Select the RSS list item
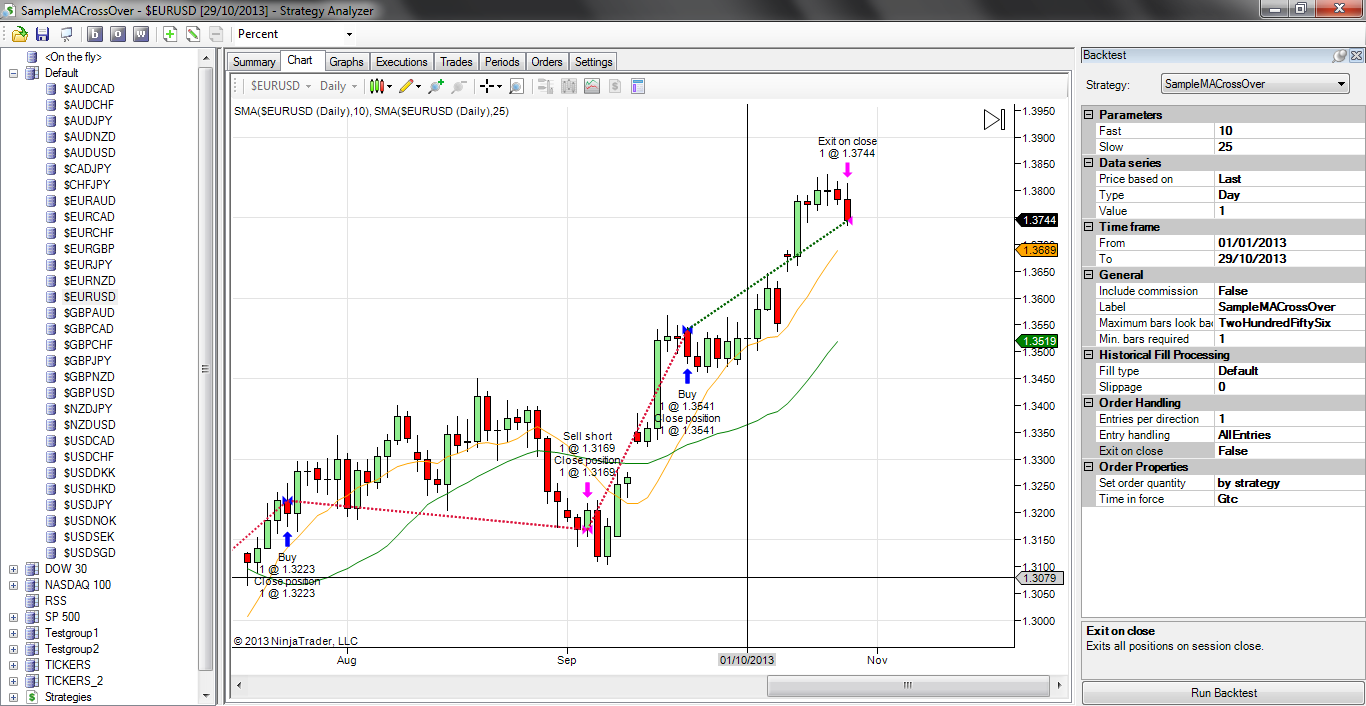Screen dimensions: 1366x706 (x=56, y=601)
